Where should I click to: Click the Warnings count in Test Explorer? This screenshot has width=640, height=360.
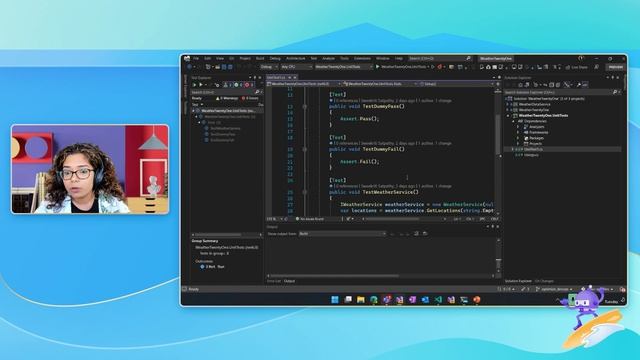(227, 98)
